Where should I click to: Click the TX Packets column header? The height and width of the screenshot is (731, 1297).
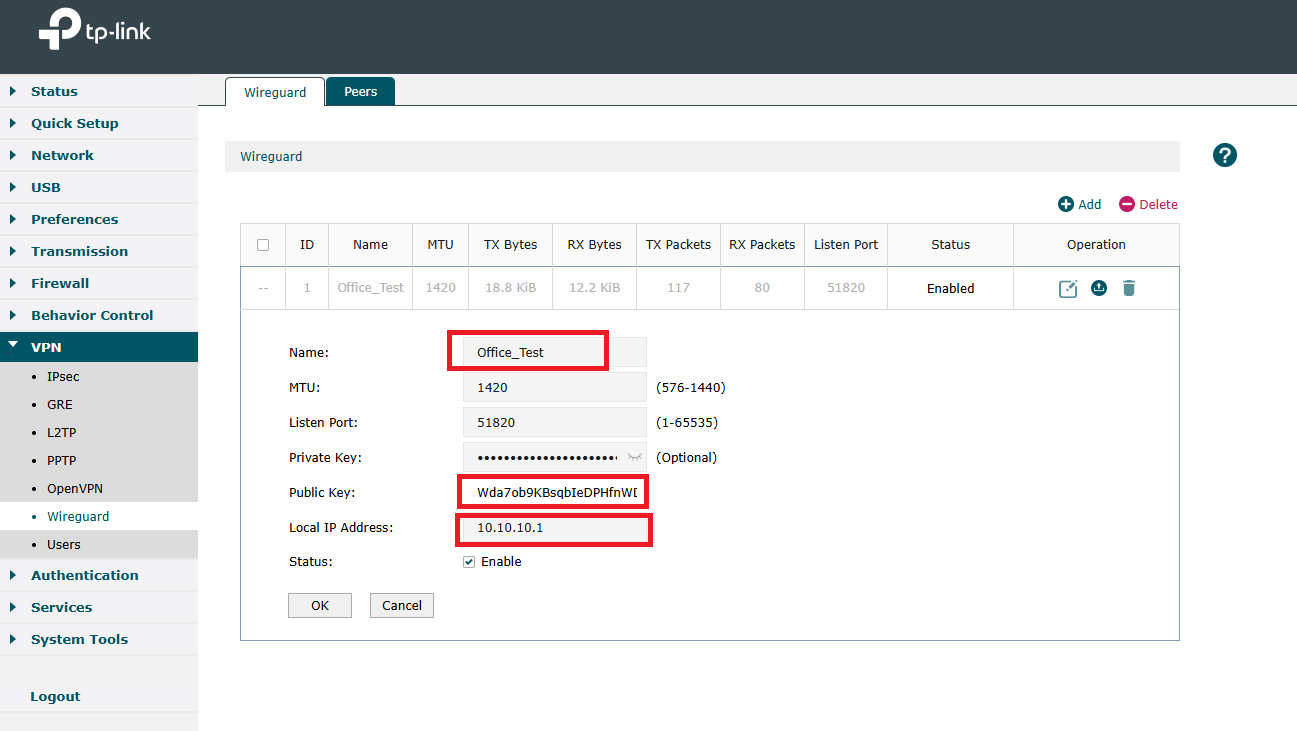tap(679, 245)
